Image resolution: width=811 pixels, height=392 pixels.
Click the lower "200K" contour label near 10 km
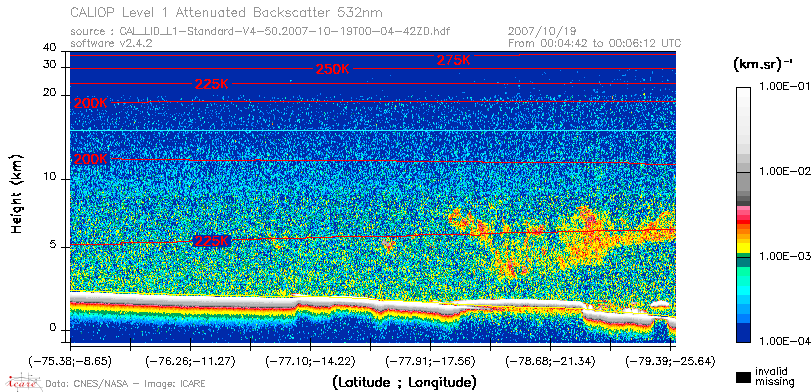pos(91,160)
